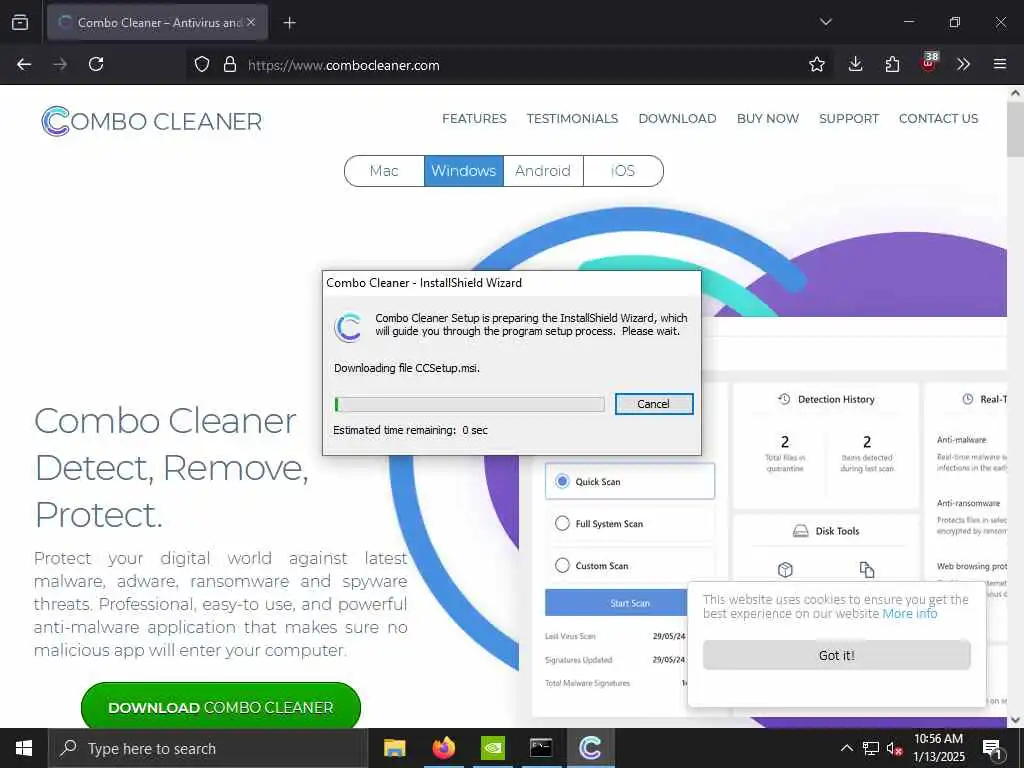Open the network status tray icon
The width and height of the screenshot is (1024, 768).
click(871, 748)
